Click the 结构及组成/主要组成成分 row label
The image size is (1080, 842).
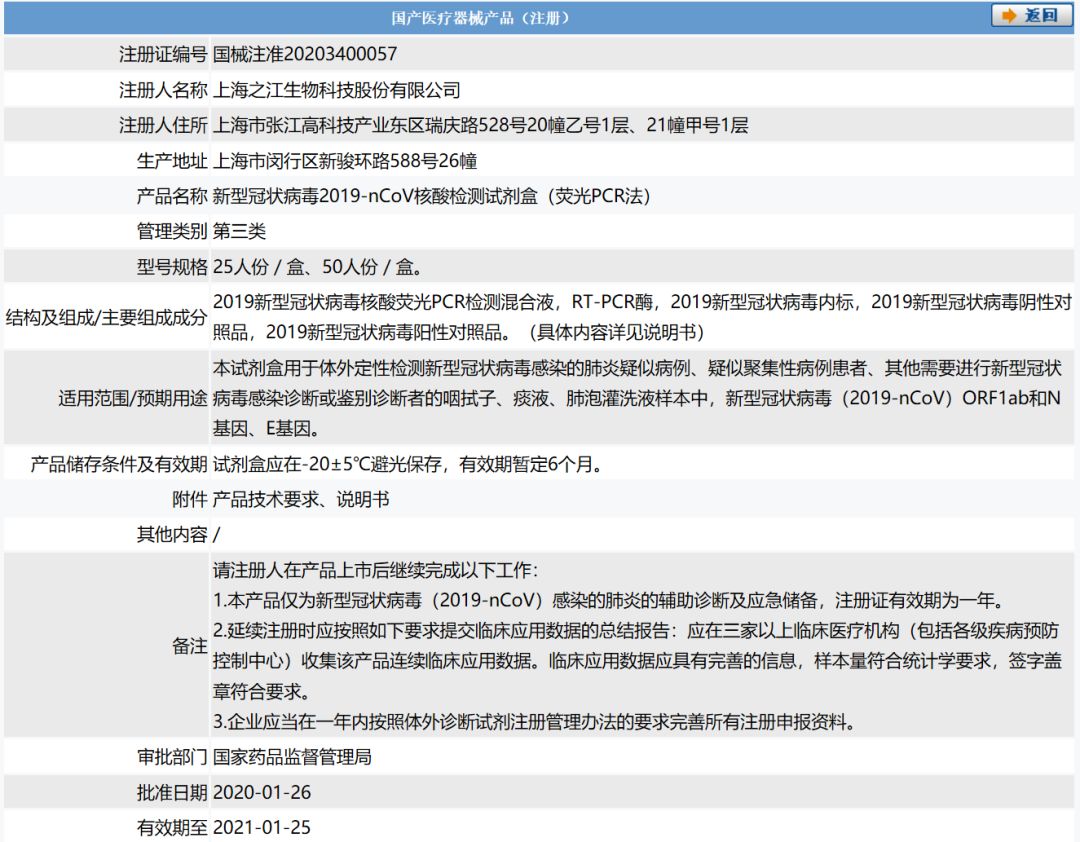pos(106,317)
